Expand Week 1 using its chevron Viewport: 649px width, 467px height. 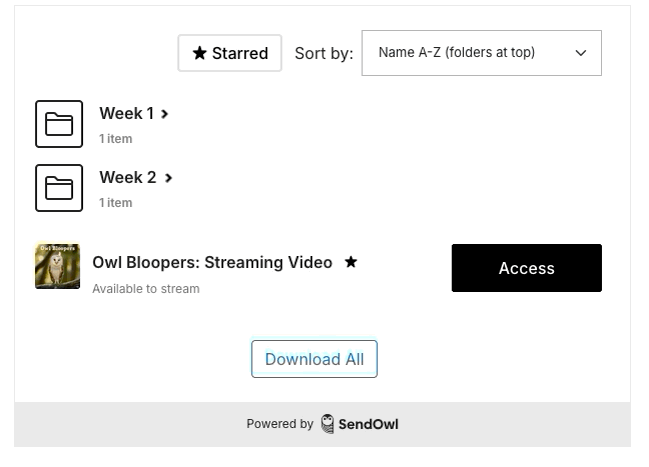point(165,114)
